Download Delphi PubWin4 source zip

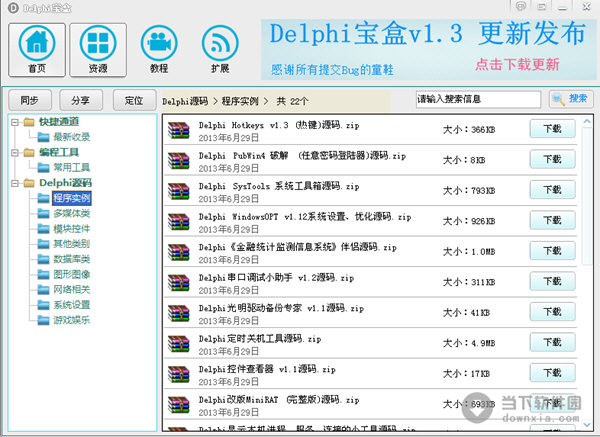[552, 159]
